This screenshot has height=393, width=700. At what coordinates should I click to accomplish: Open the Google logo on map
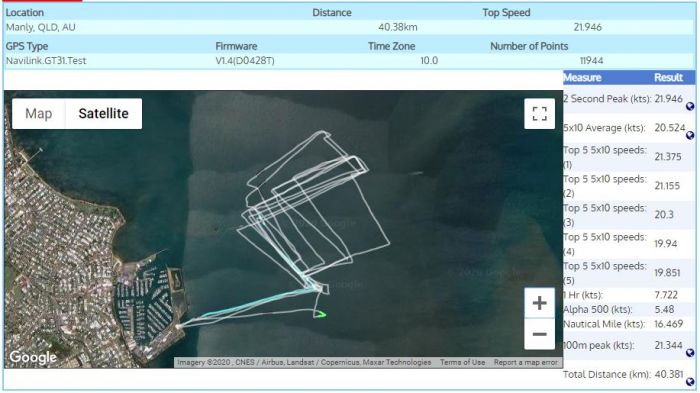(33, 357)
